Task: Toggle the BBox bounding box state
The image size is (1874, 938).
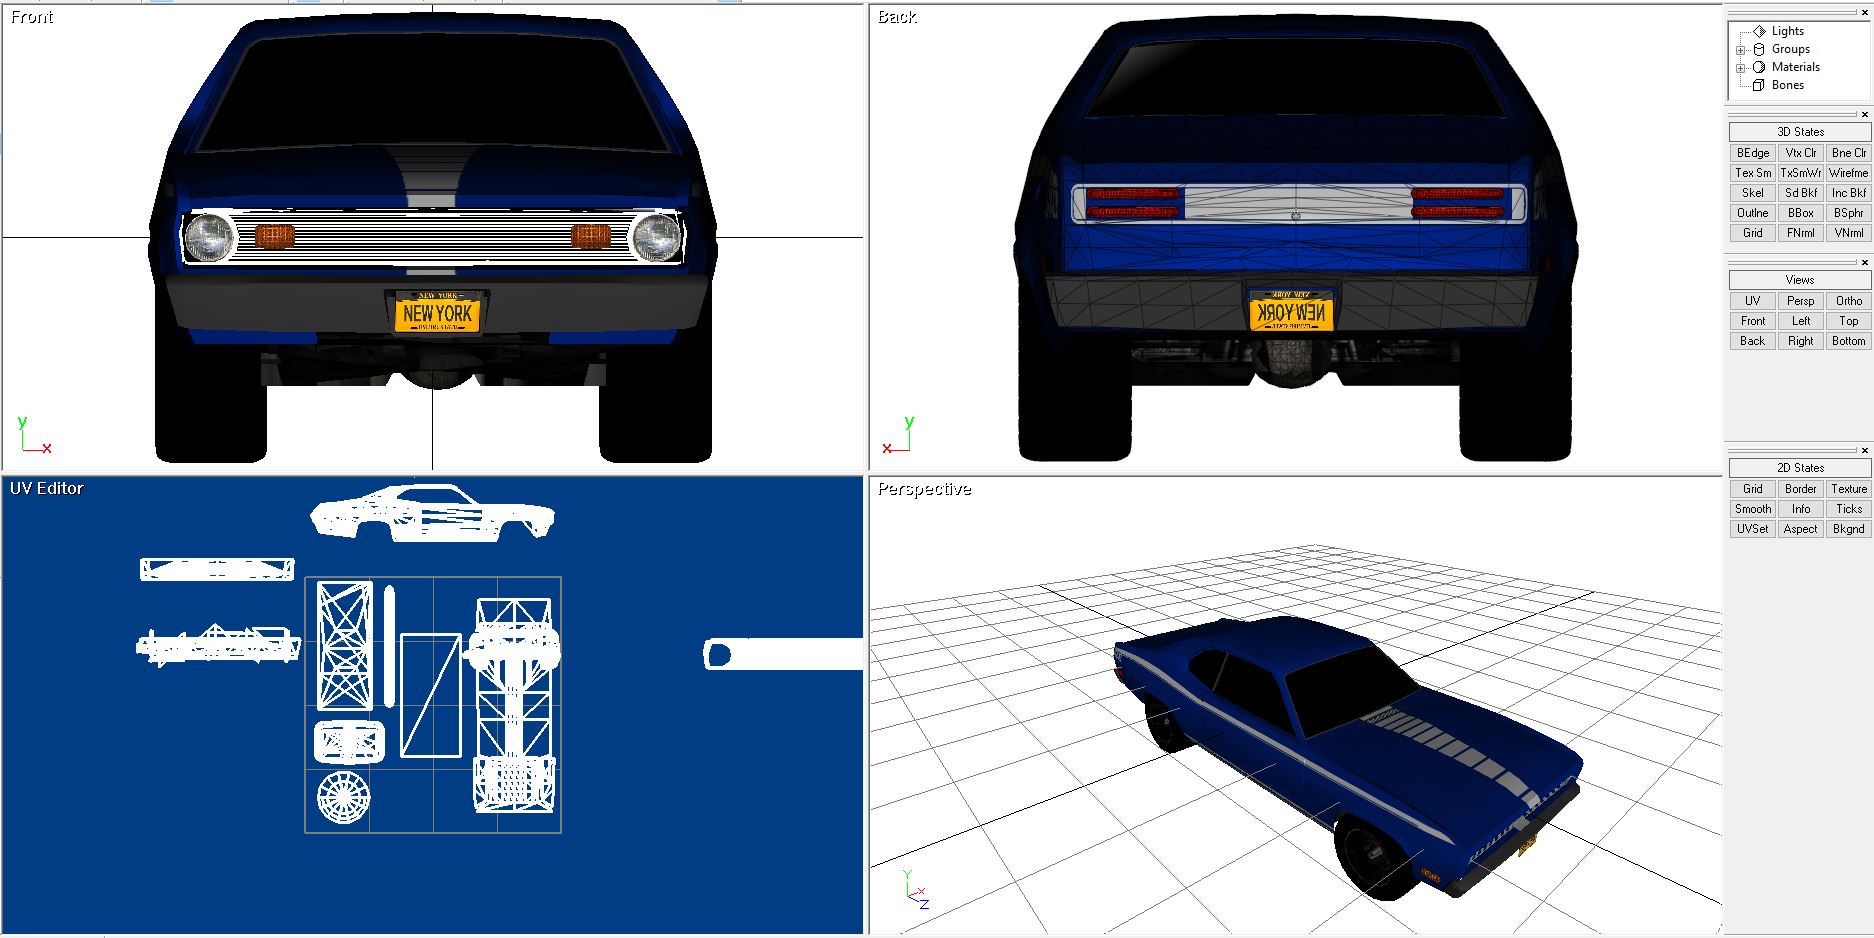Action: click(x=1800, y=213)
